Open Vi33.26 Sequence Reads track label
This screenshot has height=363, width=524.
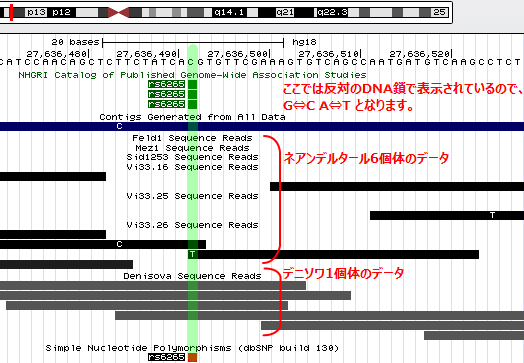click(x=192, y=225)
